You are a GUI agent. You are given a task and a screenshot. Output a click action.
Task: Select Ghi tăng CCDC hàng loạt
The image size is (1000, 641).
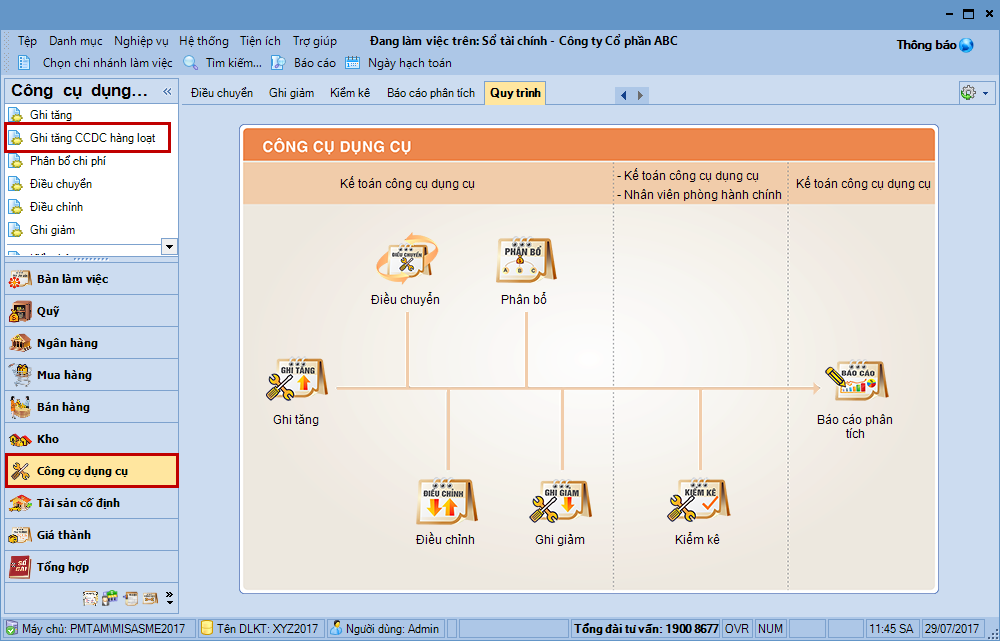[92, 138]
